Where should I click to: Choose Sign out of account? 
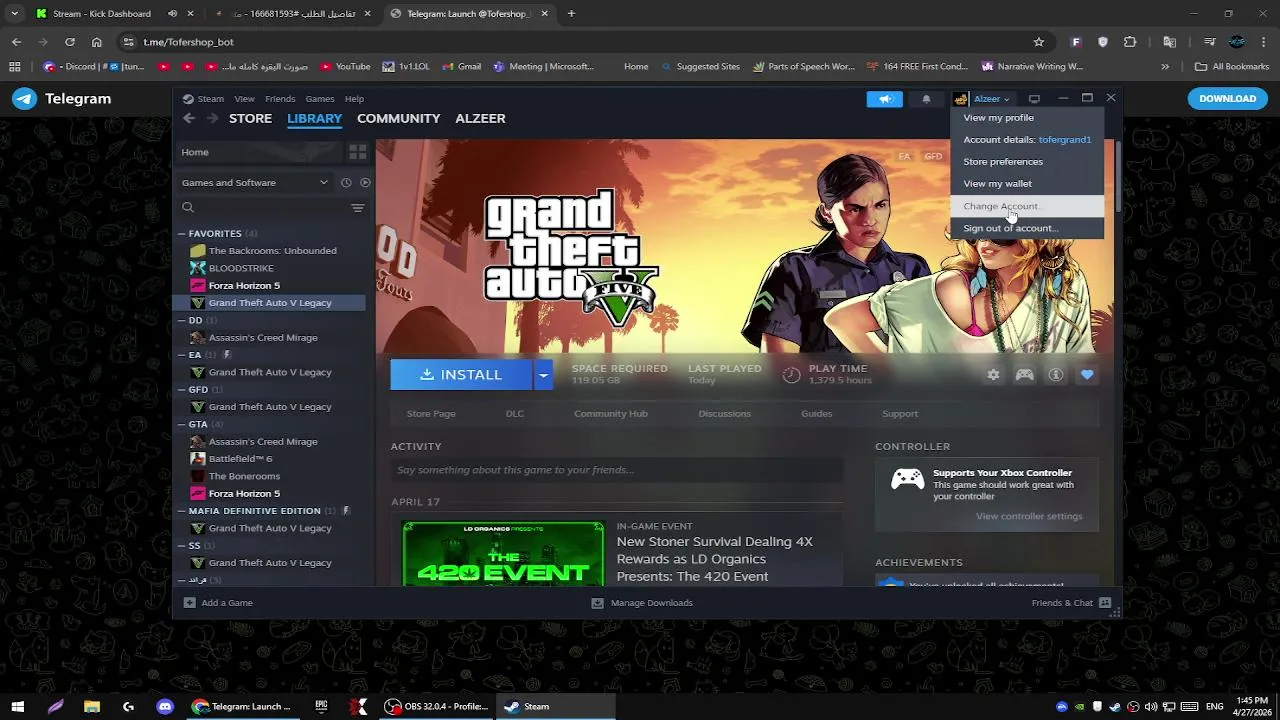coord(1027,228)
